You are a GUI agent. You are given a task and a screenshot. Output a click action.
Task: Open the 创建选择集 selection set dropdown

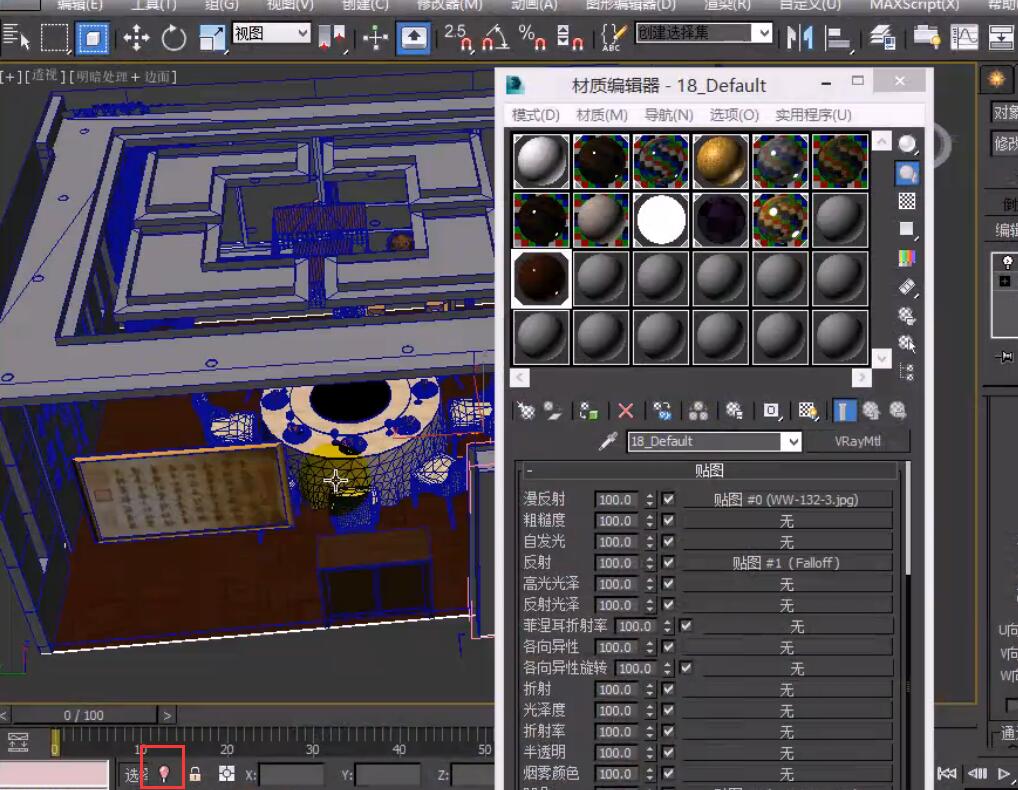[x=764, y=33]
